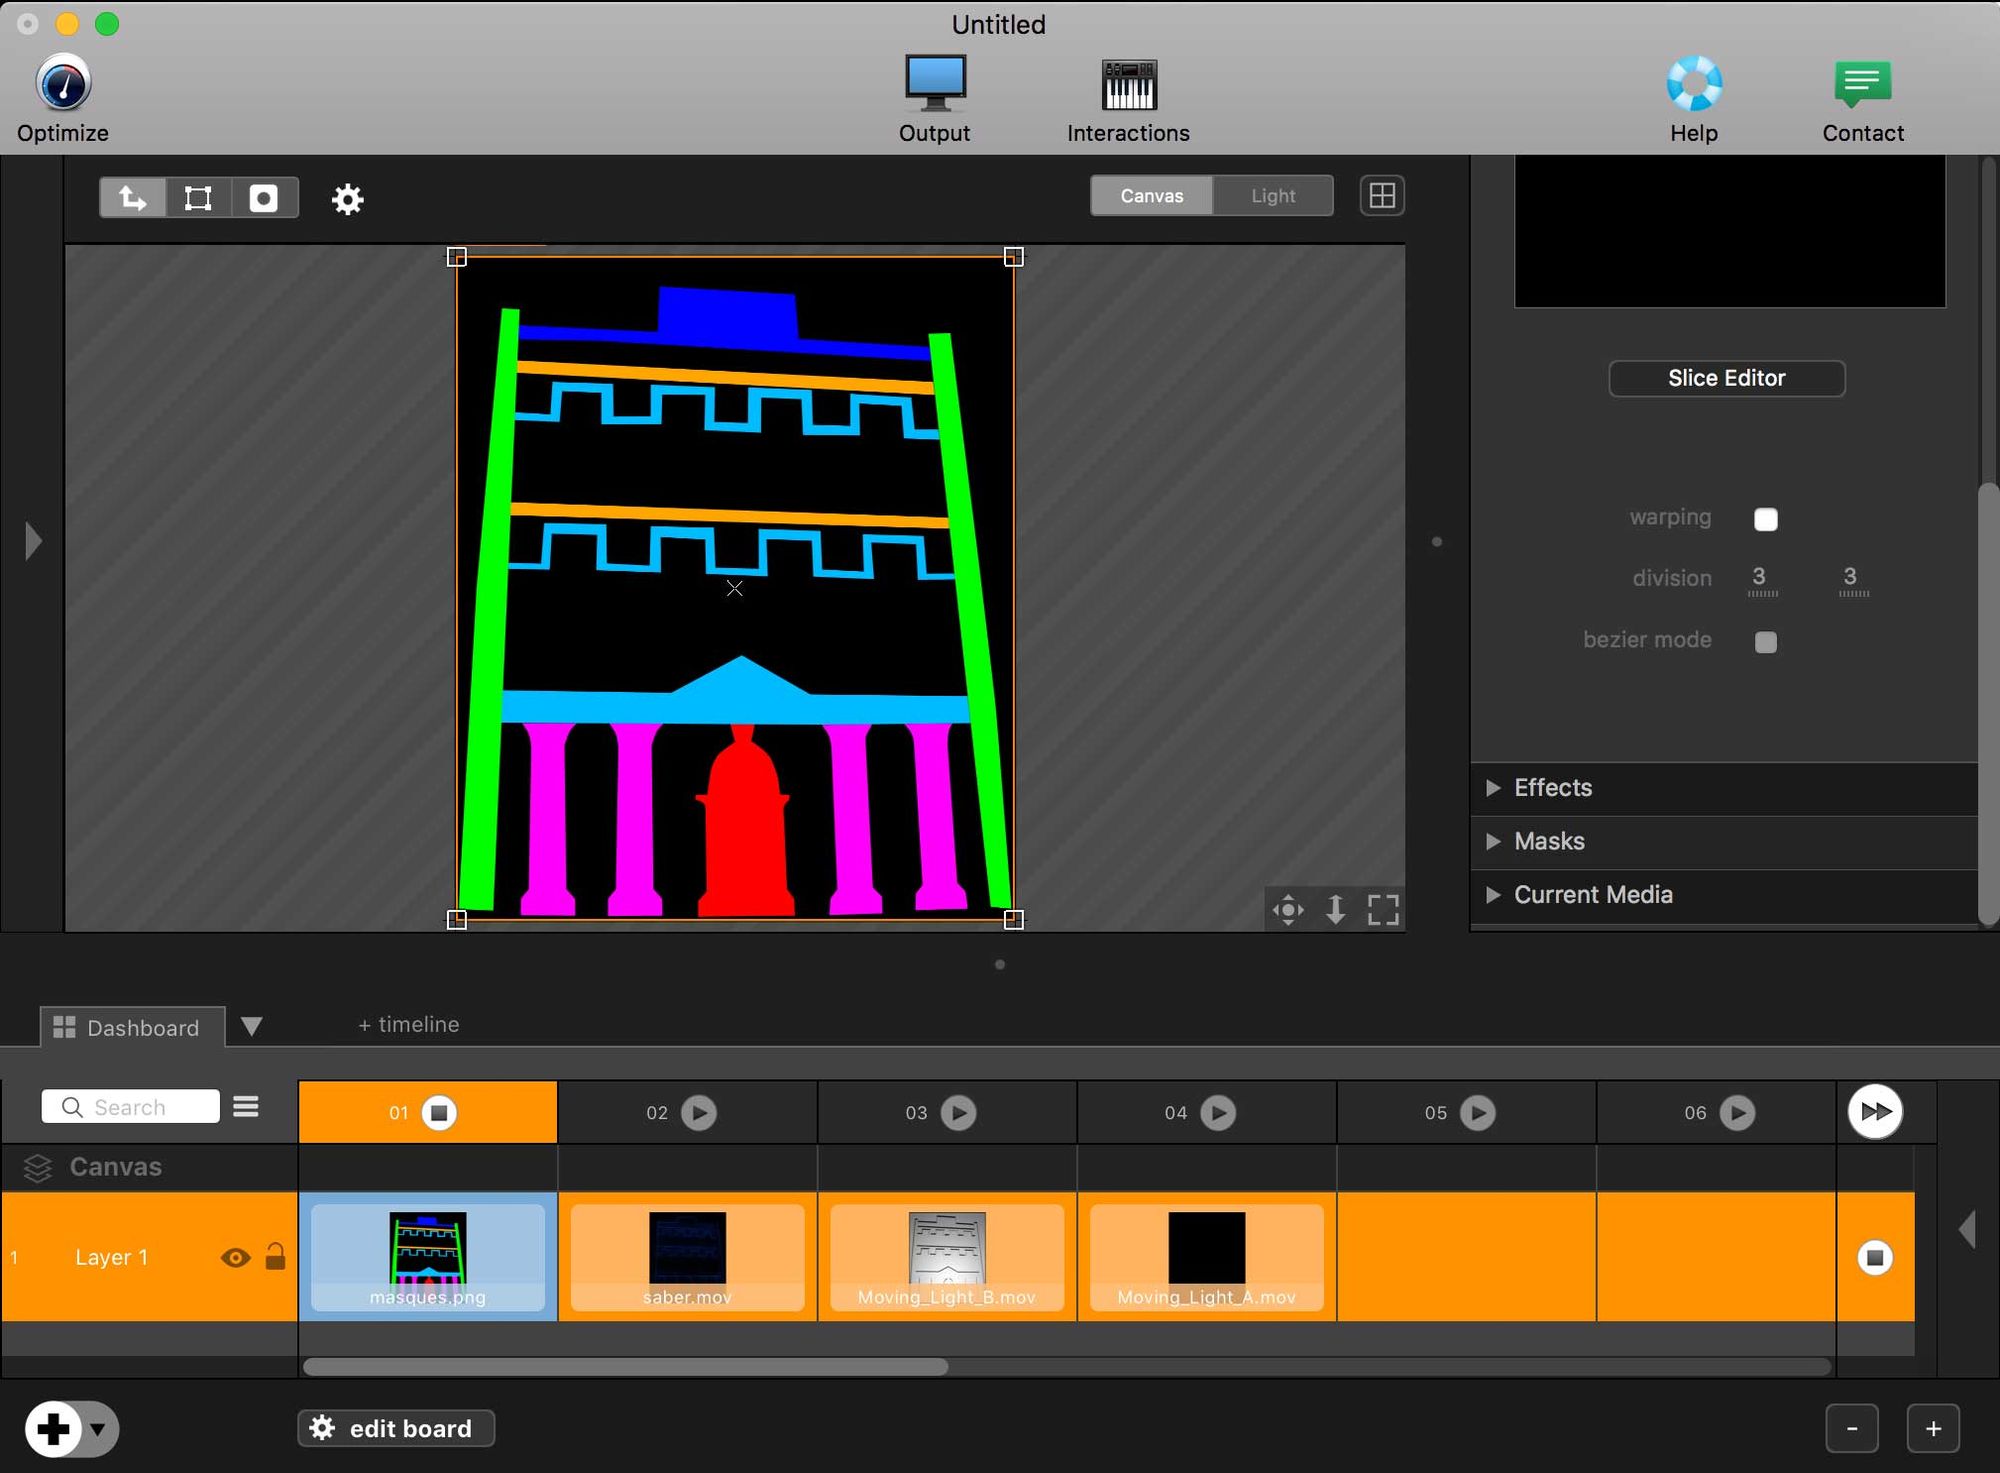Open the Slice Editor

1726,378
